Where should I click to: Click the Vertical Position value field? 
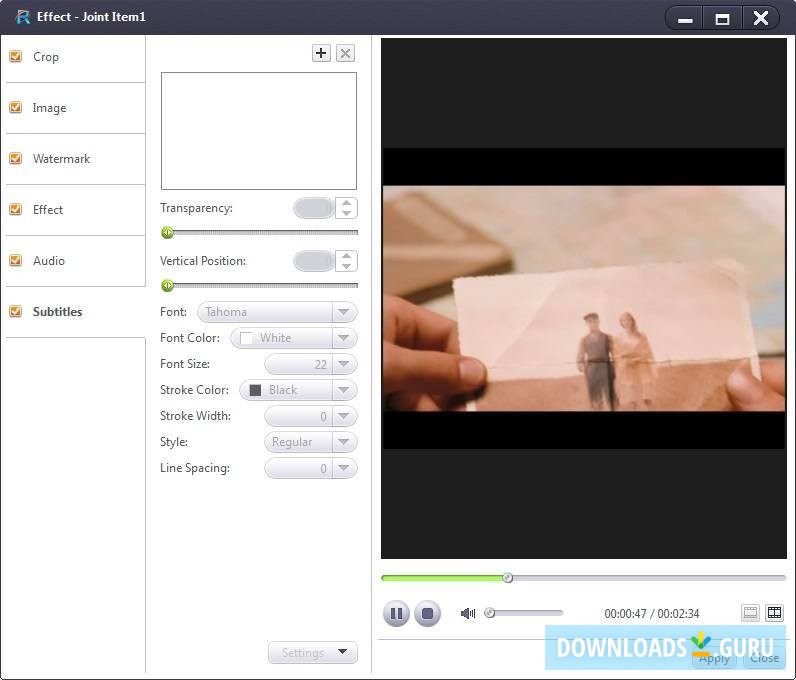[314, 261]
